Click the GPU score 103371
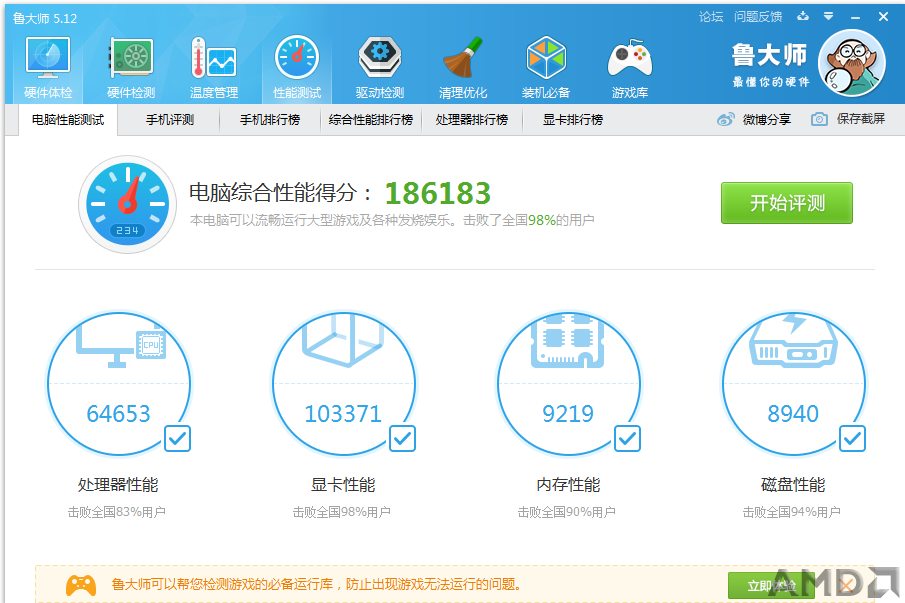This screenshot has height=603, width=905. tap(343, 414)
